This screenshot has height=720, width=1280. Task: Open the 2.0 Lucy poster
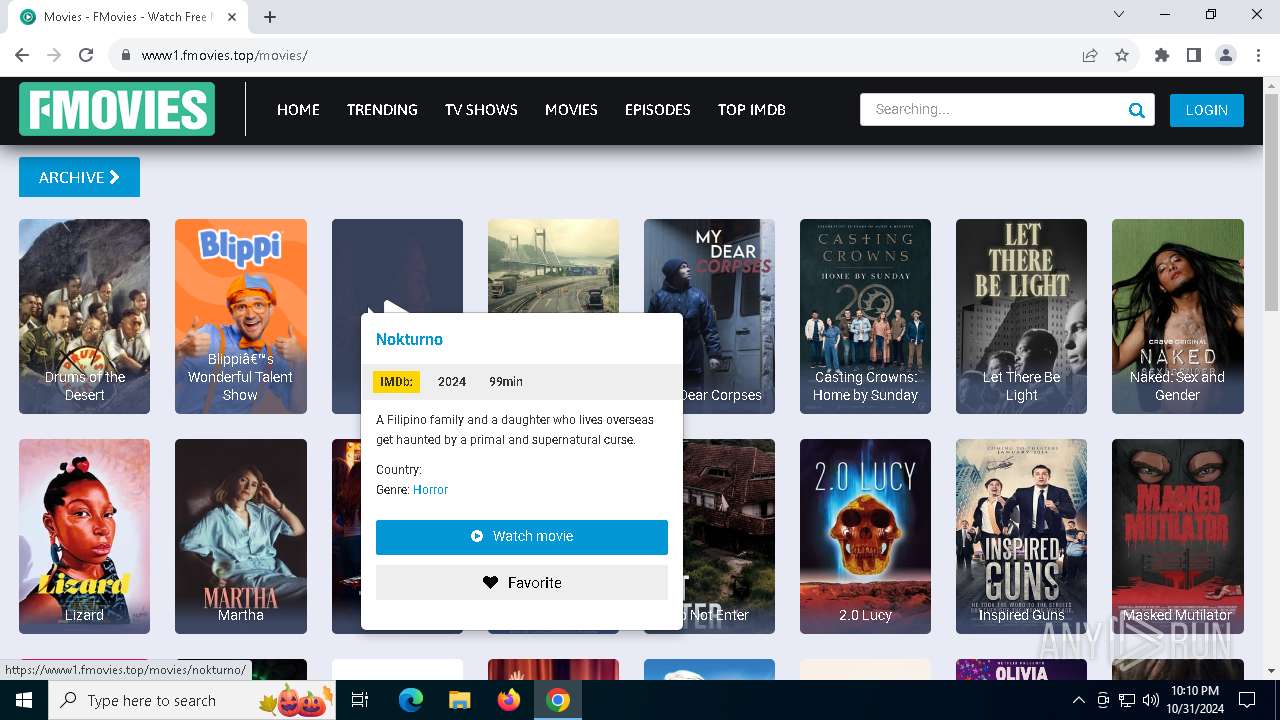point(865,536)
